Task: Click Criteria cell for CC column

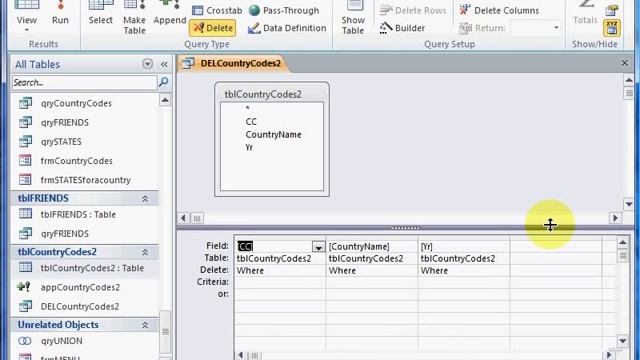Action: pyautogui.click(x=280, y=282)
